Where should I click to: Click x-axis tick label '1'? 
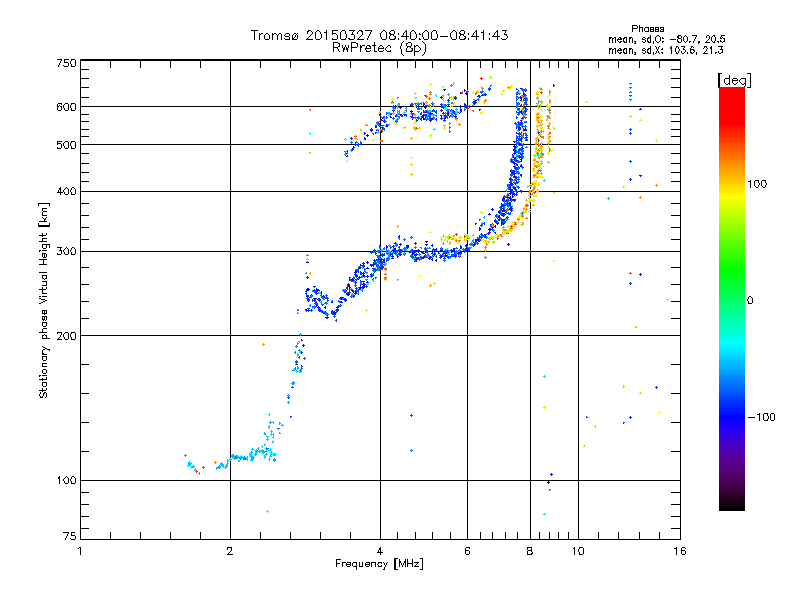(80, 551)
